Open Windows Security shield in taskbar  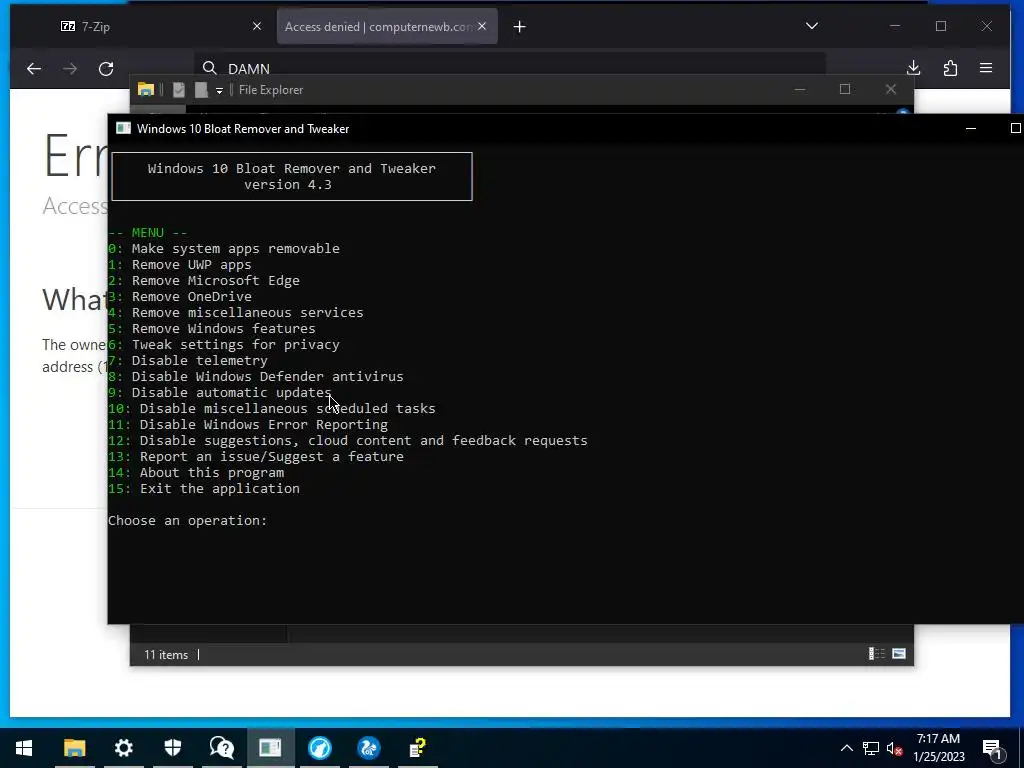coord(172,748)
